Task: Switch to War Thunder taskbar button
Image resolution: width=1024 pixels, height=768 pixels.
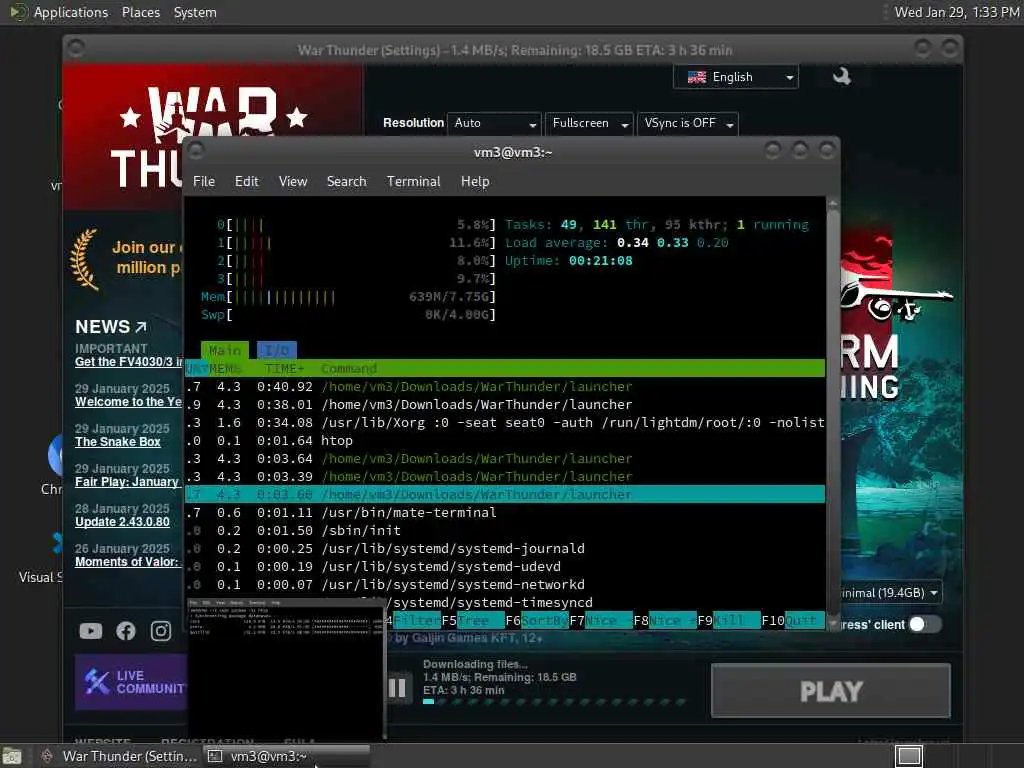Action: pos(118,756)
